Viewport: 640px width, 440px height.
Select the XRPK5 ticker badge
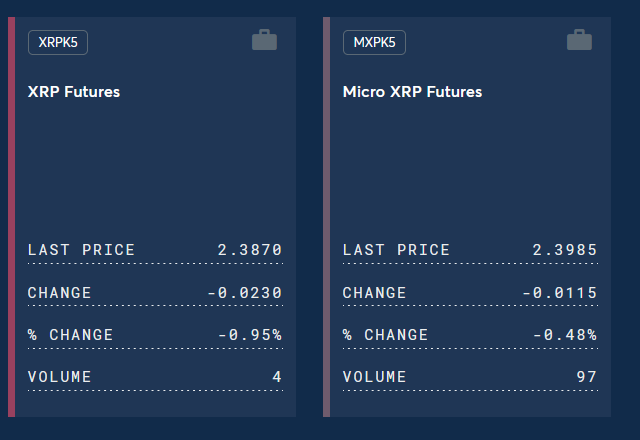(58, 43)
